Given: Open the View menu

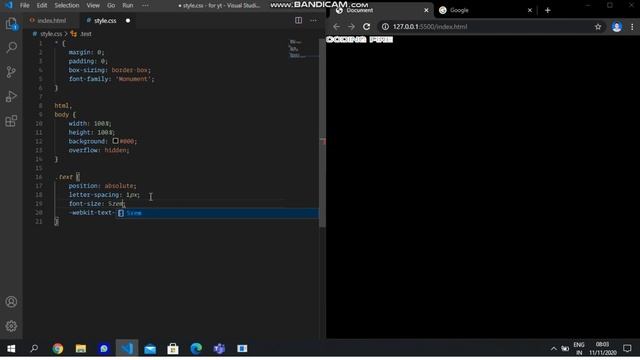Looking at the screenshot, I should click(93, 5).
